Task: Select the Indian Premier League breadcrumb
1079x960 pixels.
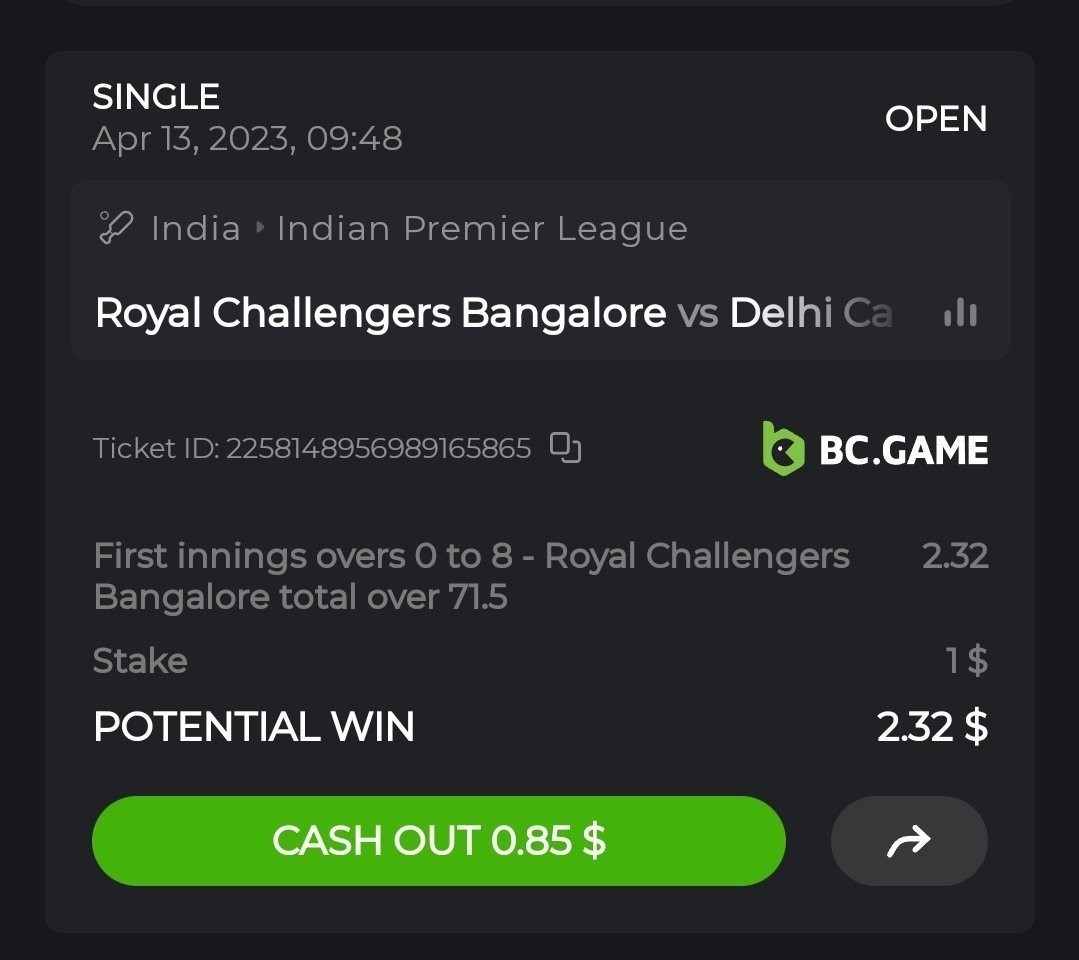Action: [x=482, y=228]
